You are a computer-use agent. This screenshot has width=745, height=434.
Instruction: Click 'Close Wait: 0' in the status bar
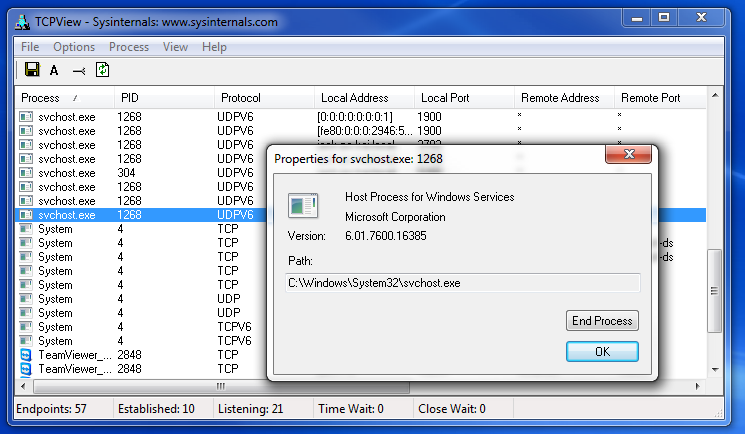coord(452,409)
